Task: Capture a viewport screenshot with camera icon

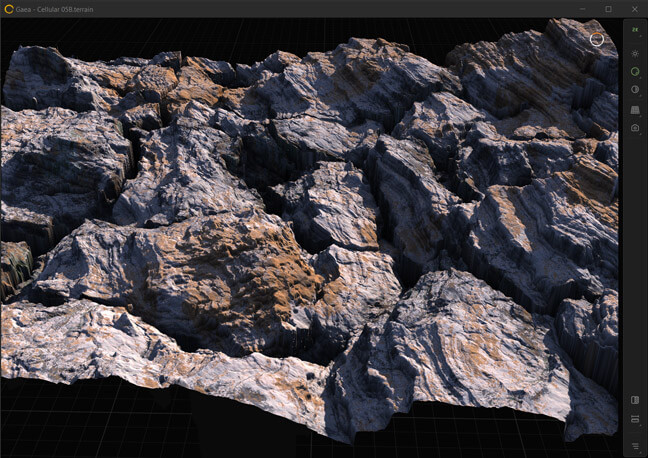Action: point(635,128)
